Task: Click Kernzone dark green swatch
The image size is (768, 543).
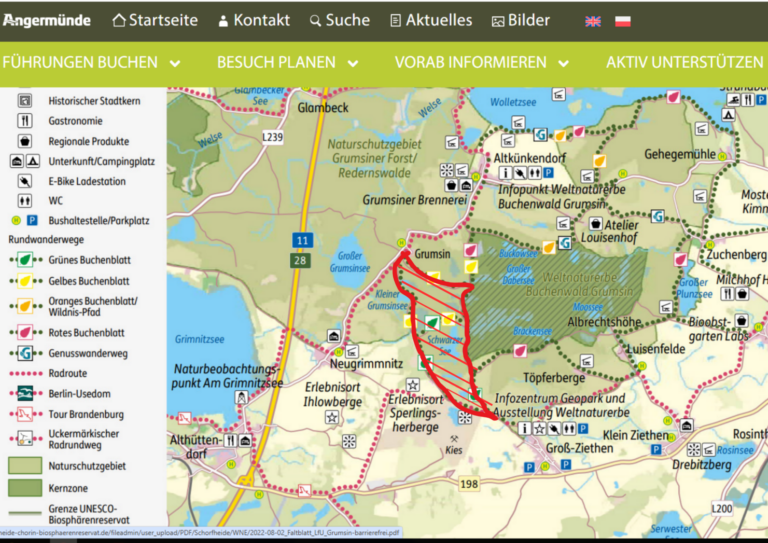Action: click(25, 488)
